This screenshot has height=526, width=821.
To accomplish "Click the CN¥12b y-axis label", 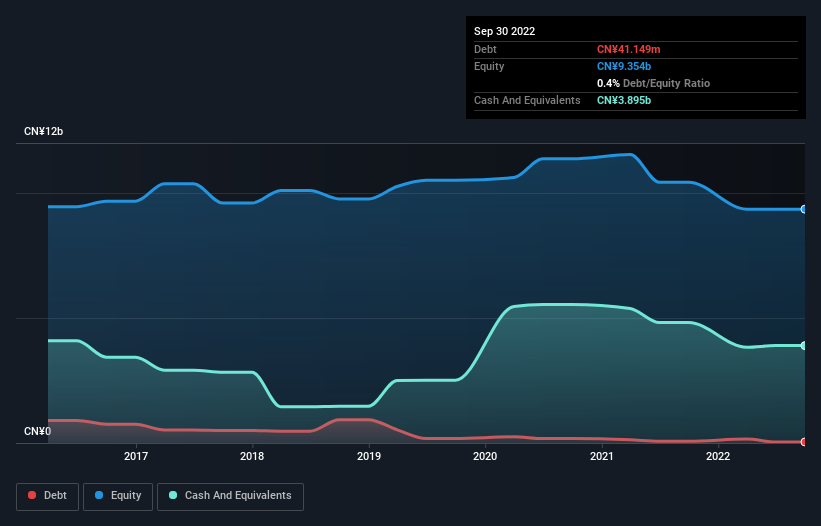I will click(x=43, y=131).
